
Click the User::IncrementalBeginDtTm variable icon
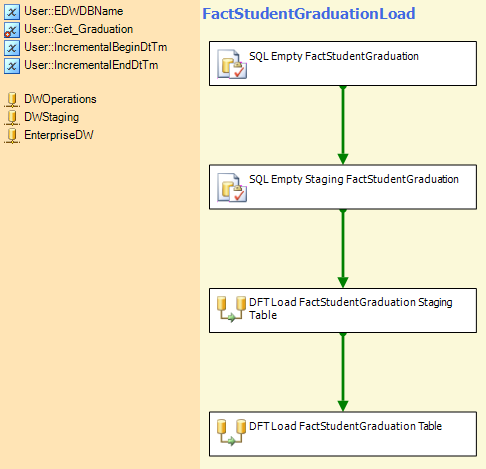[x=12, y=48]
